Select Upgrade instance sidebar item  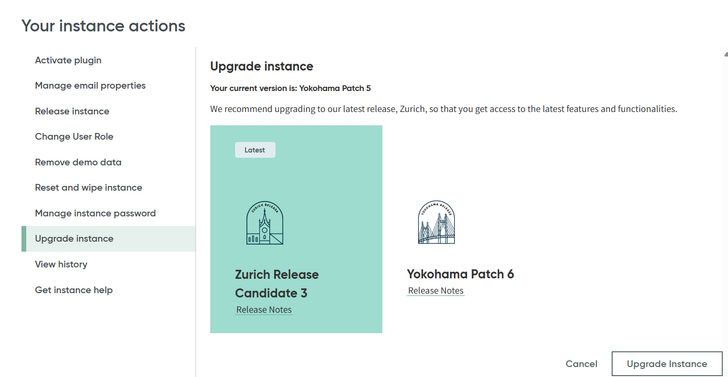pyautogui.click(x=108, y=239)
